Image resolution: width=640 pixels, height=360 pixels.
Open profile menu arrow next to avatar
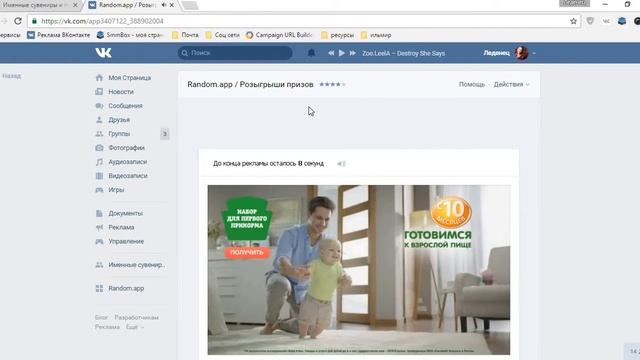534,53
